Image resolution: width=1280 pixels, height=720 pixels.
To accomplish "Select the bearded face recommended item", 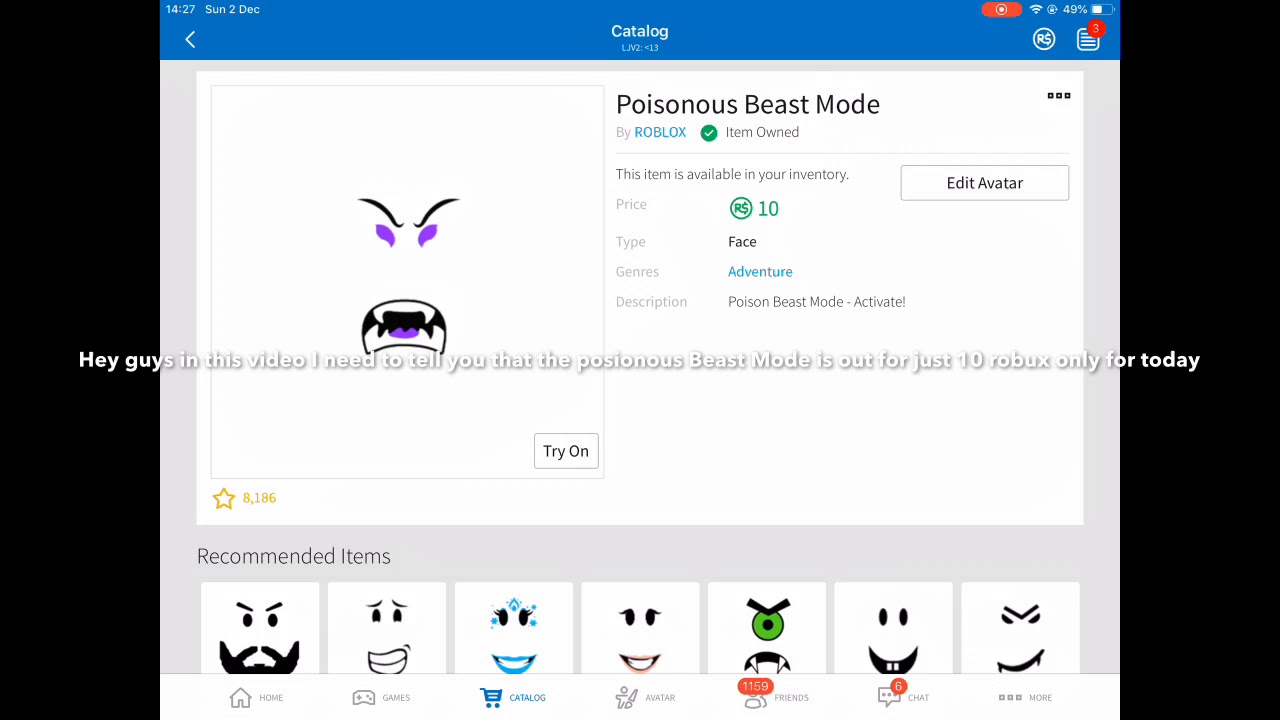I will coord(260,629).
